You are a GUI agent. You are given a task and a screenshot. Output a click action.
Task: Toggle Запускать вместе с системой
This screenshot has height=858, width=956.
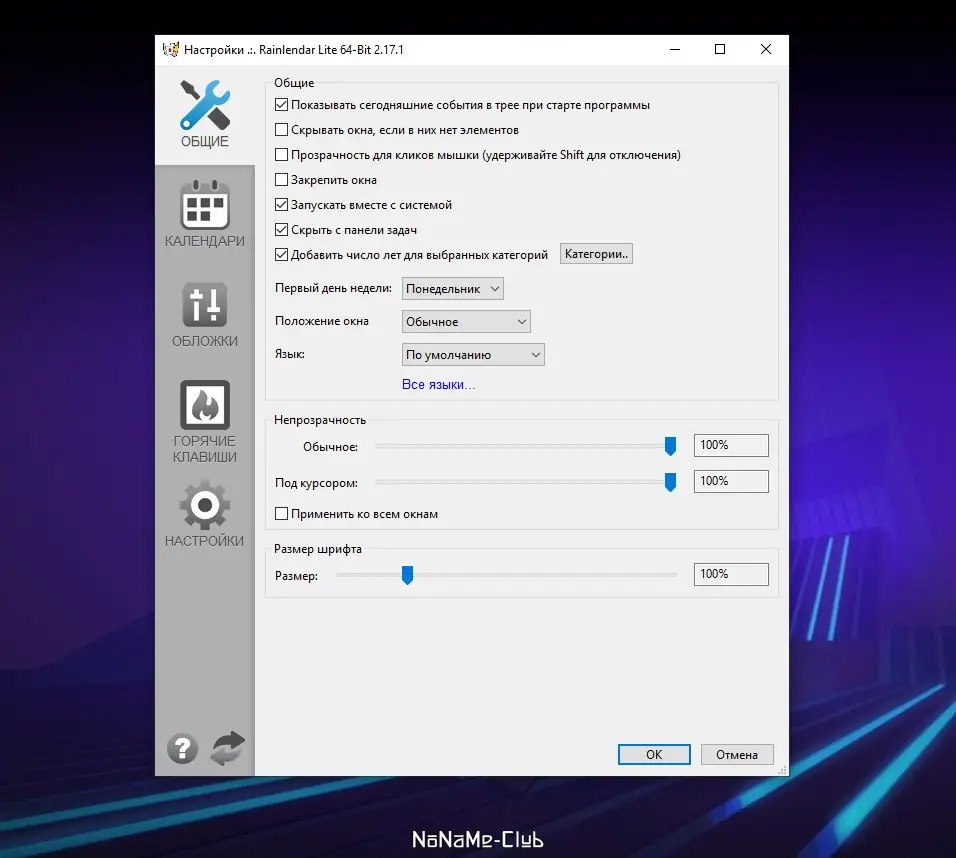281,205
